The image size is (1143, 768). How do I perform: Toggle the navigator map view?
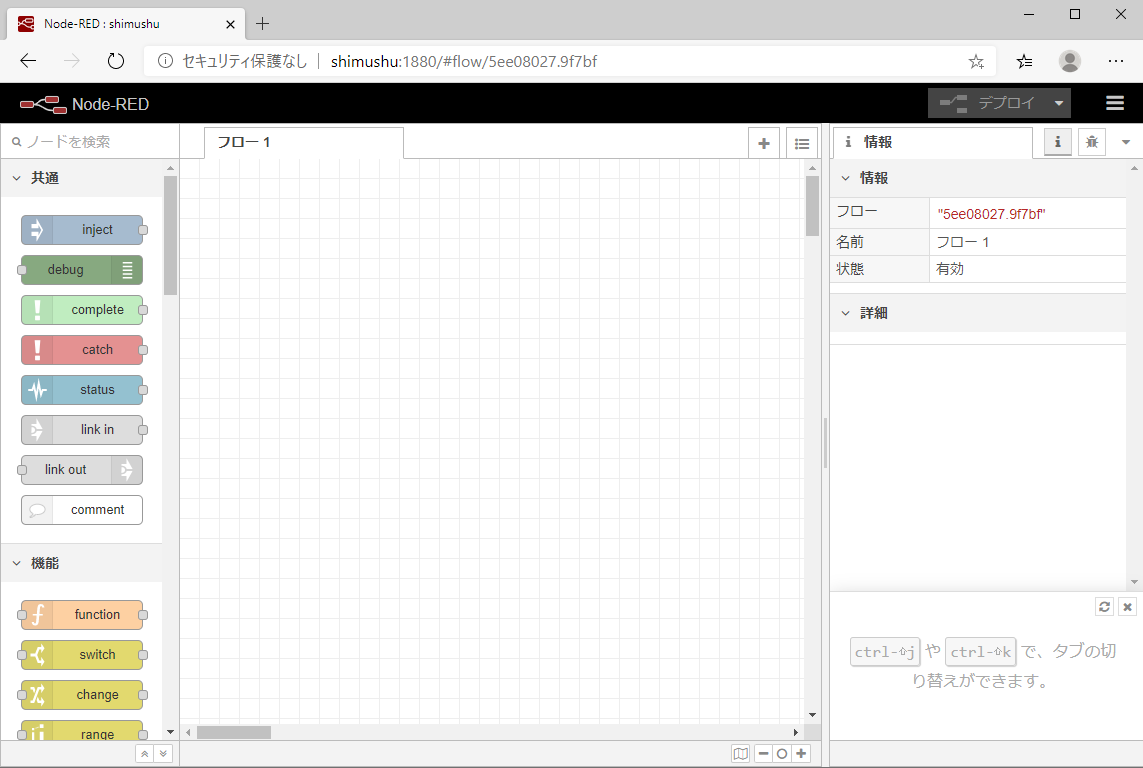[x=741, y=753]
